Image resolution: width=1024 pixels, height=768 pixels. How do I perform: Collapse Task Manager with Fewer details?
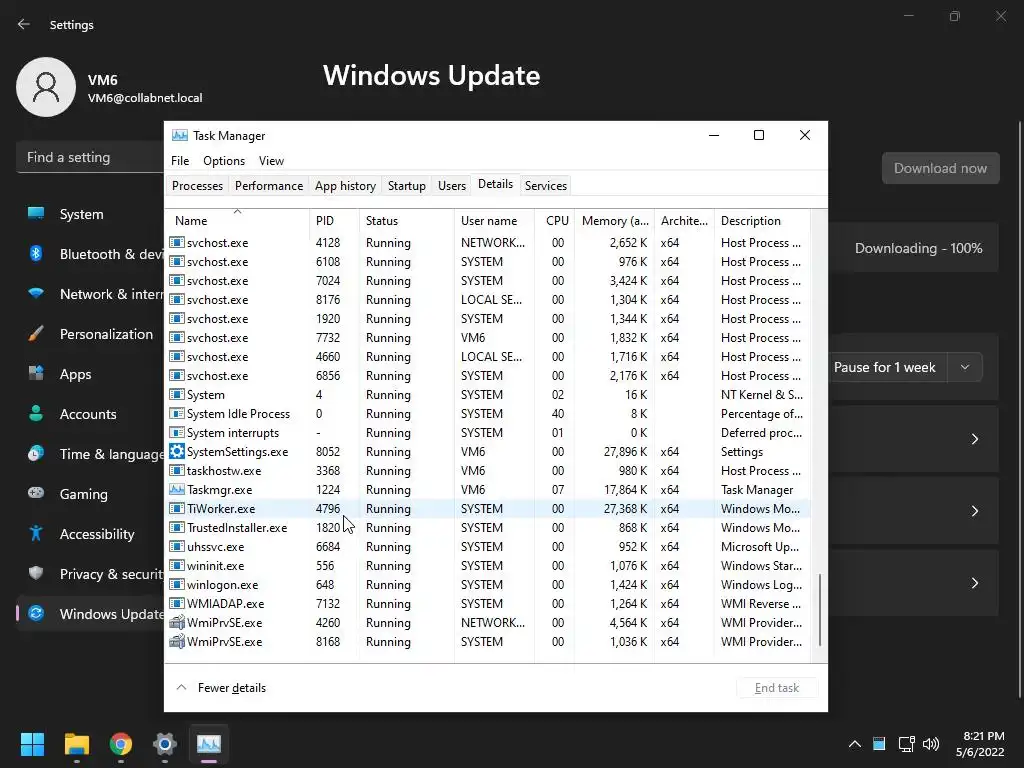(221, 688)
